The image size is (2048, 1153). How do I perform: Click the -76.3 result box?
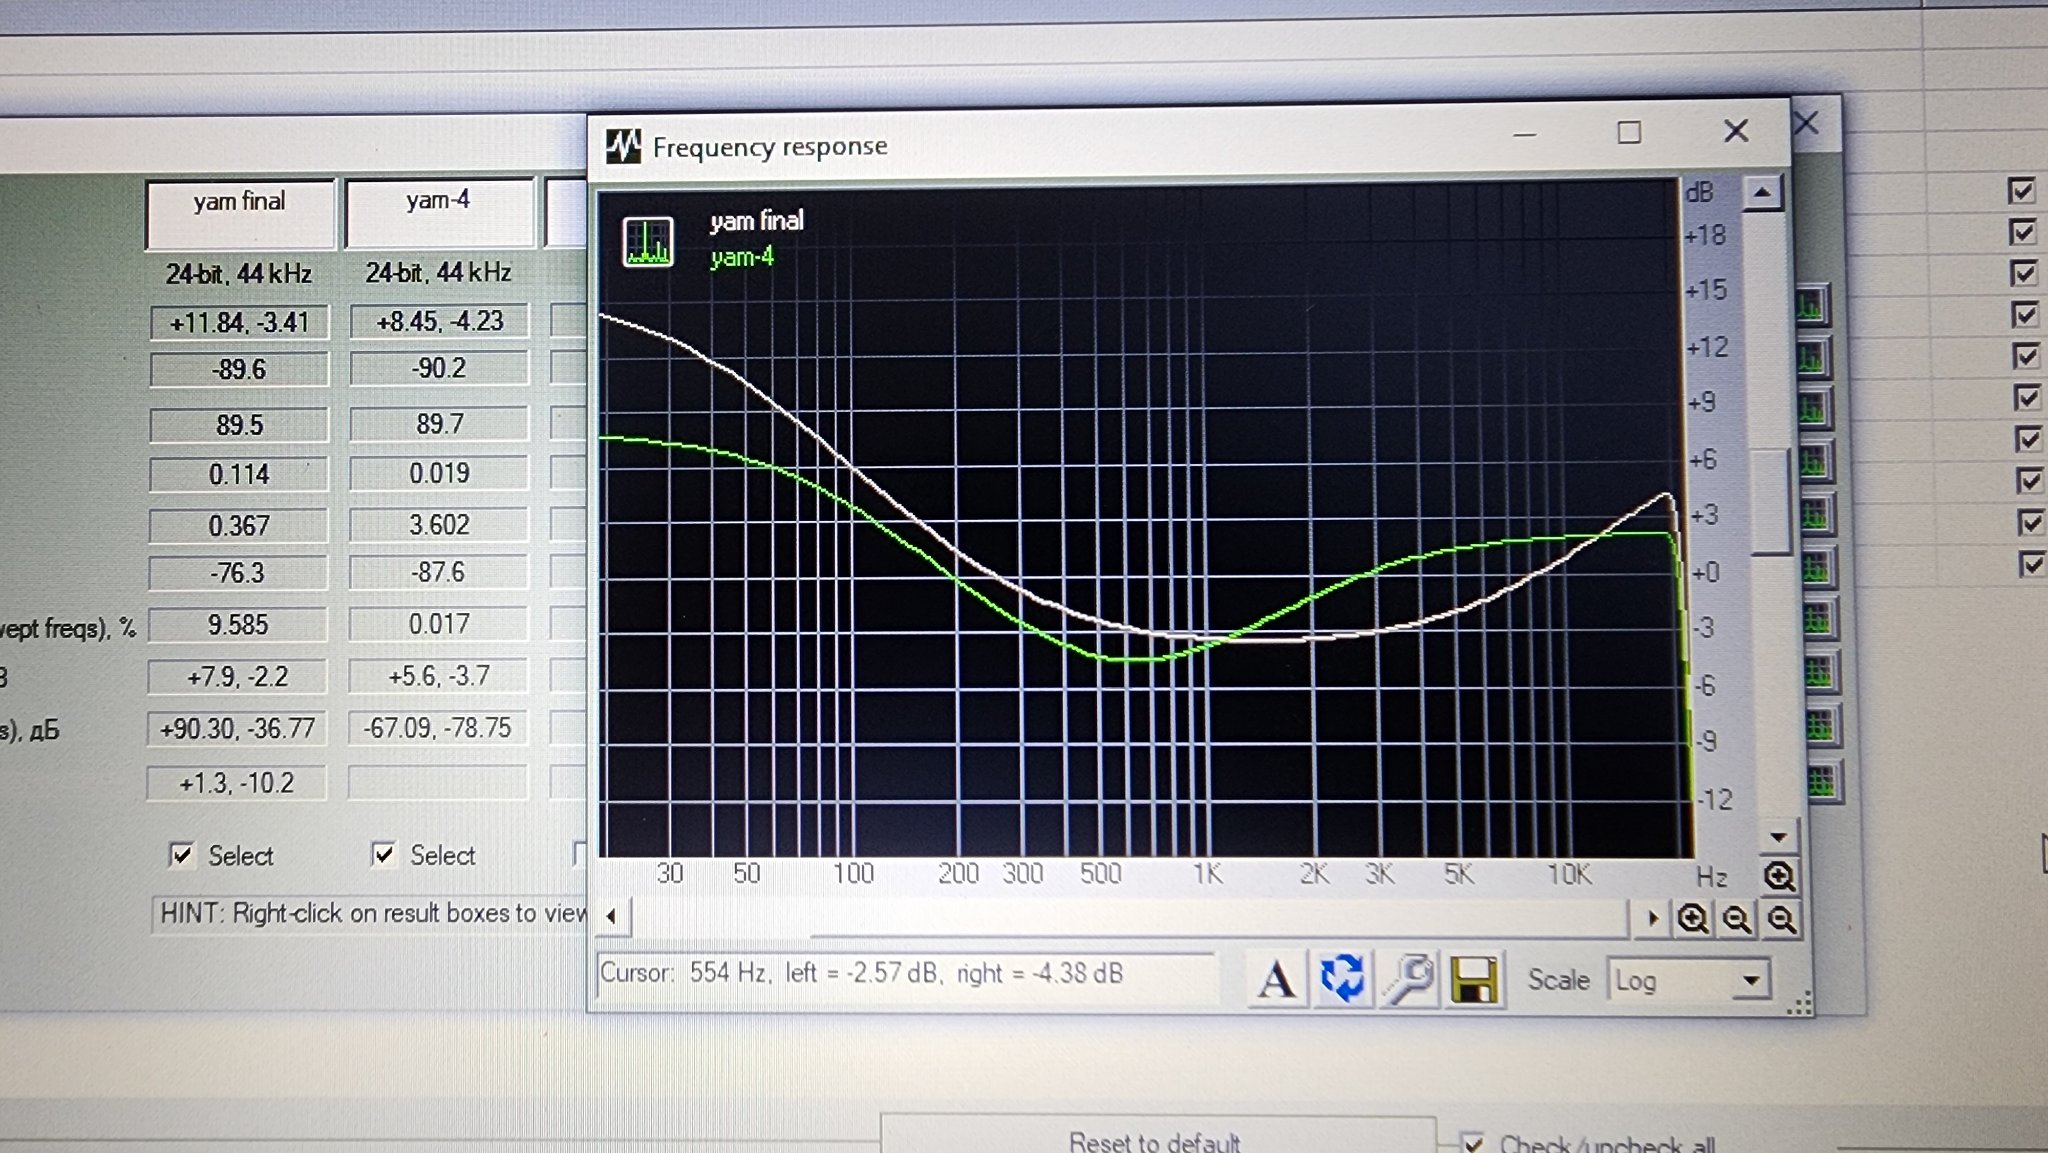pos(238,573)
